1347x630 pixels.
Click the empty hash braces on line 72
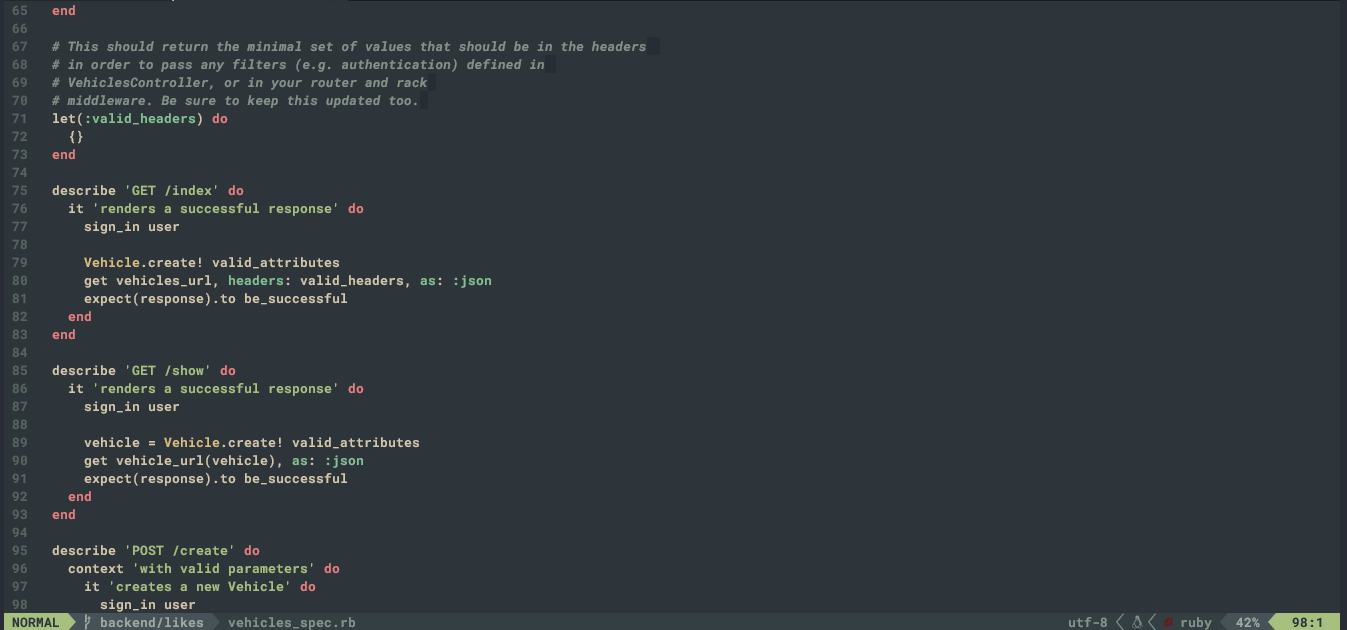point(76,136)
